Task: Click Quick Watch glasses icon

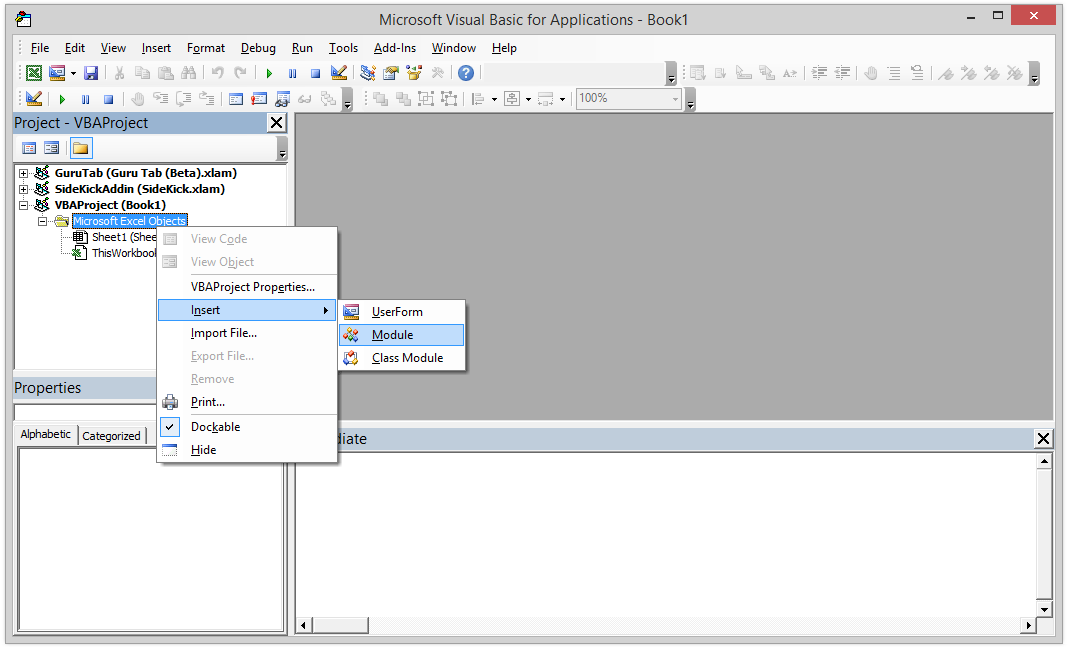Action: tap(305, 99)
